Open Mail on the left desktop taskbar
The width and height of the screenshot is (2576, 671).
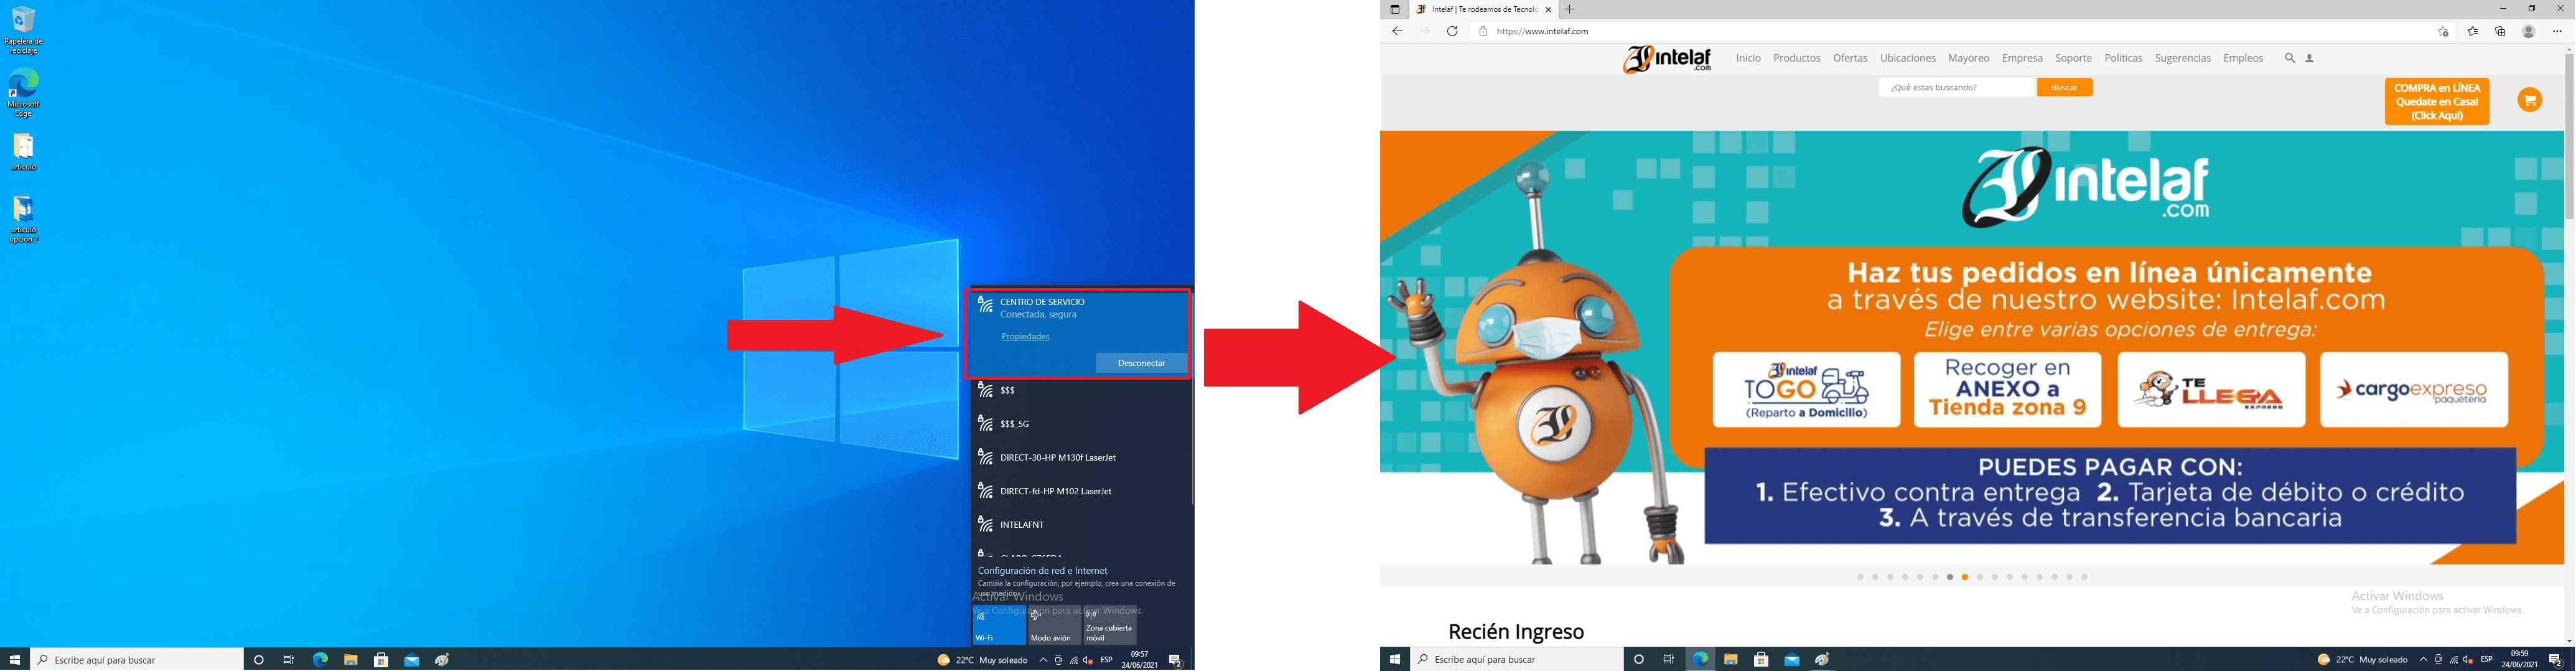pyautogui.click(x=412, y=660)
